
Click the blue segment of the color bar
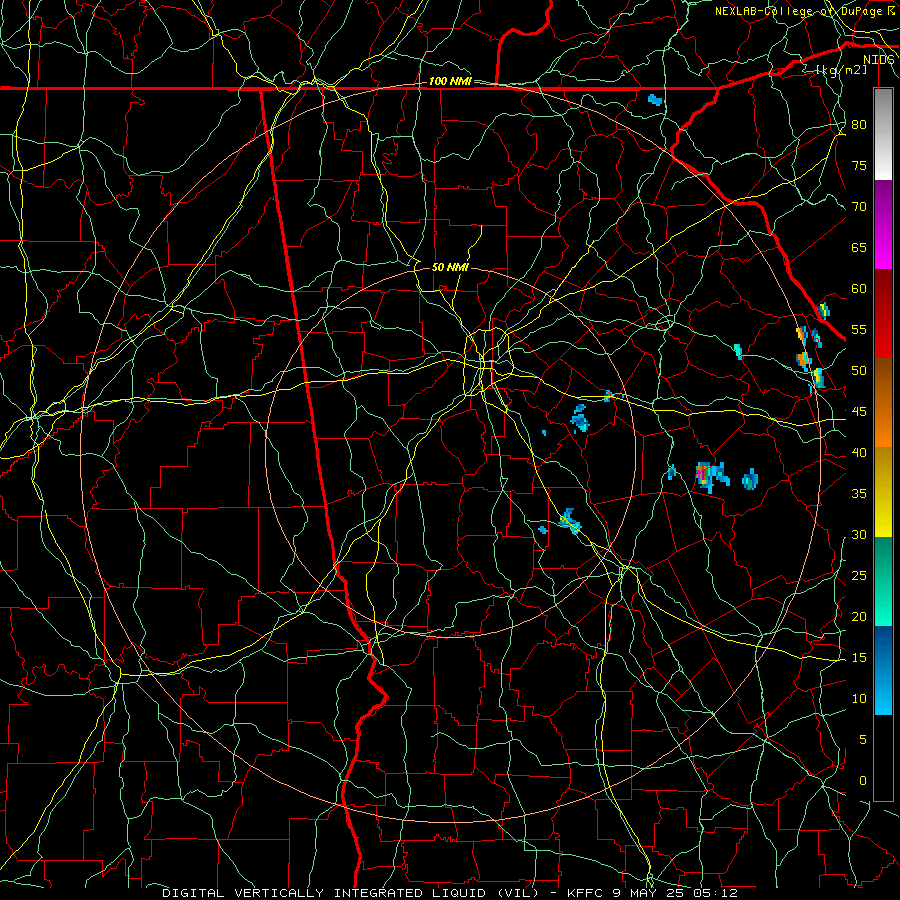pos(883,670)
